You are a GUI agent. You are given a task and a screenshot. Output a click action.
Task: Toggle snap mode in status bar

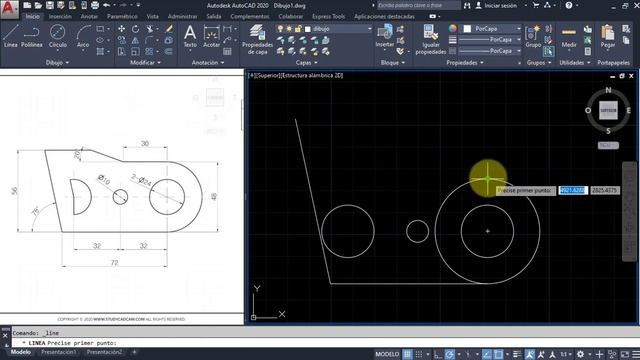pos(419,354)
